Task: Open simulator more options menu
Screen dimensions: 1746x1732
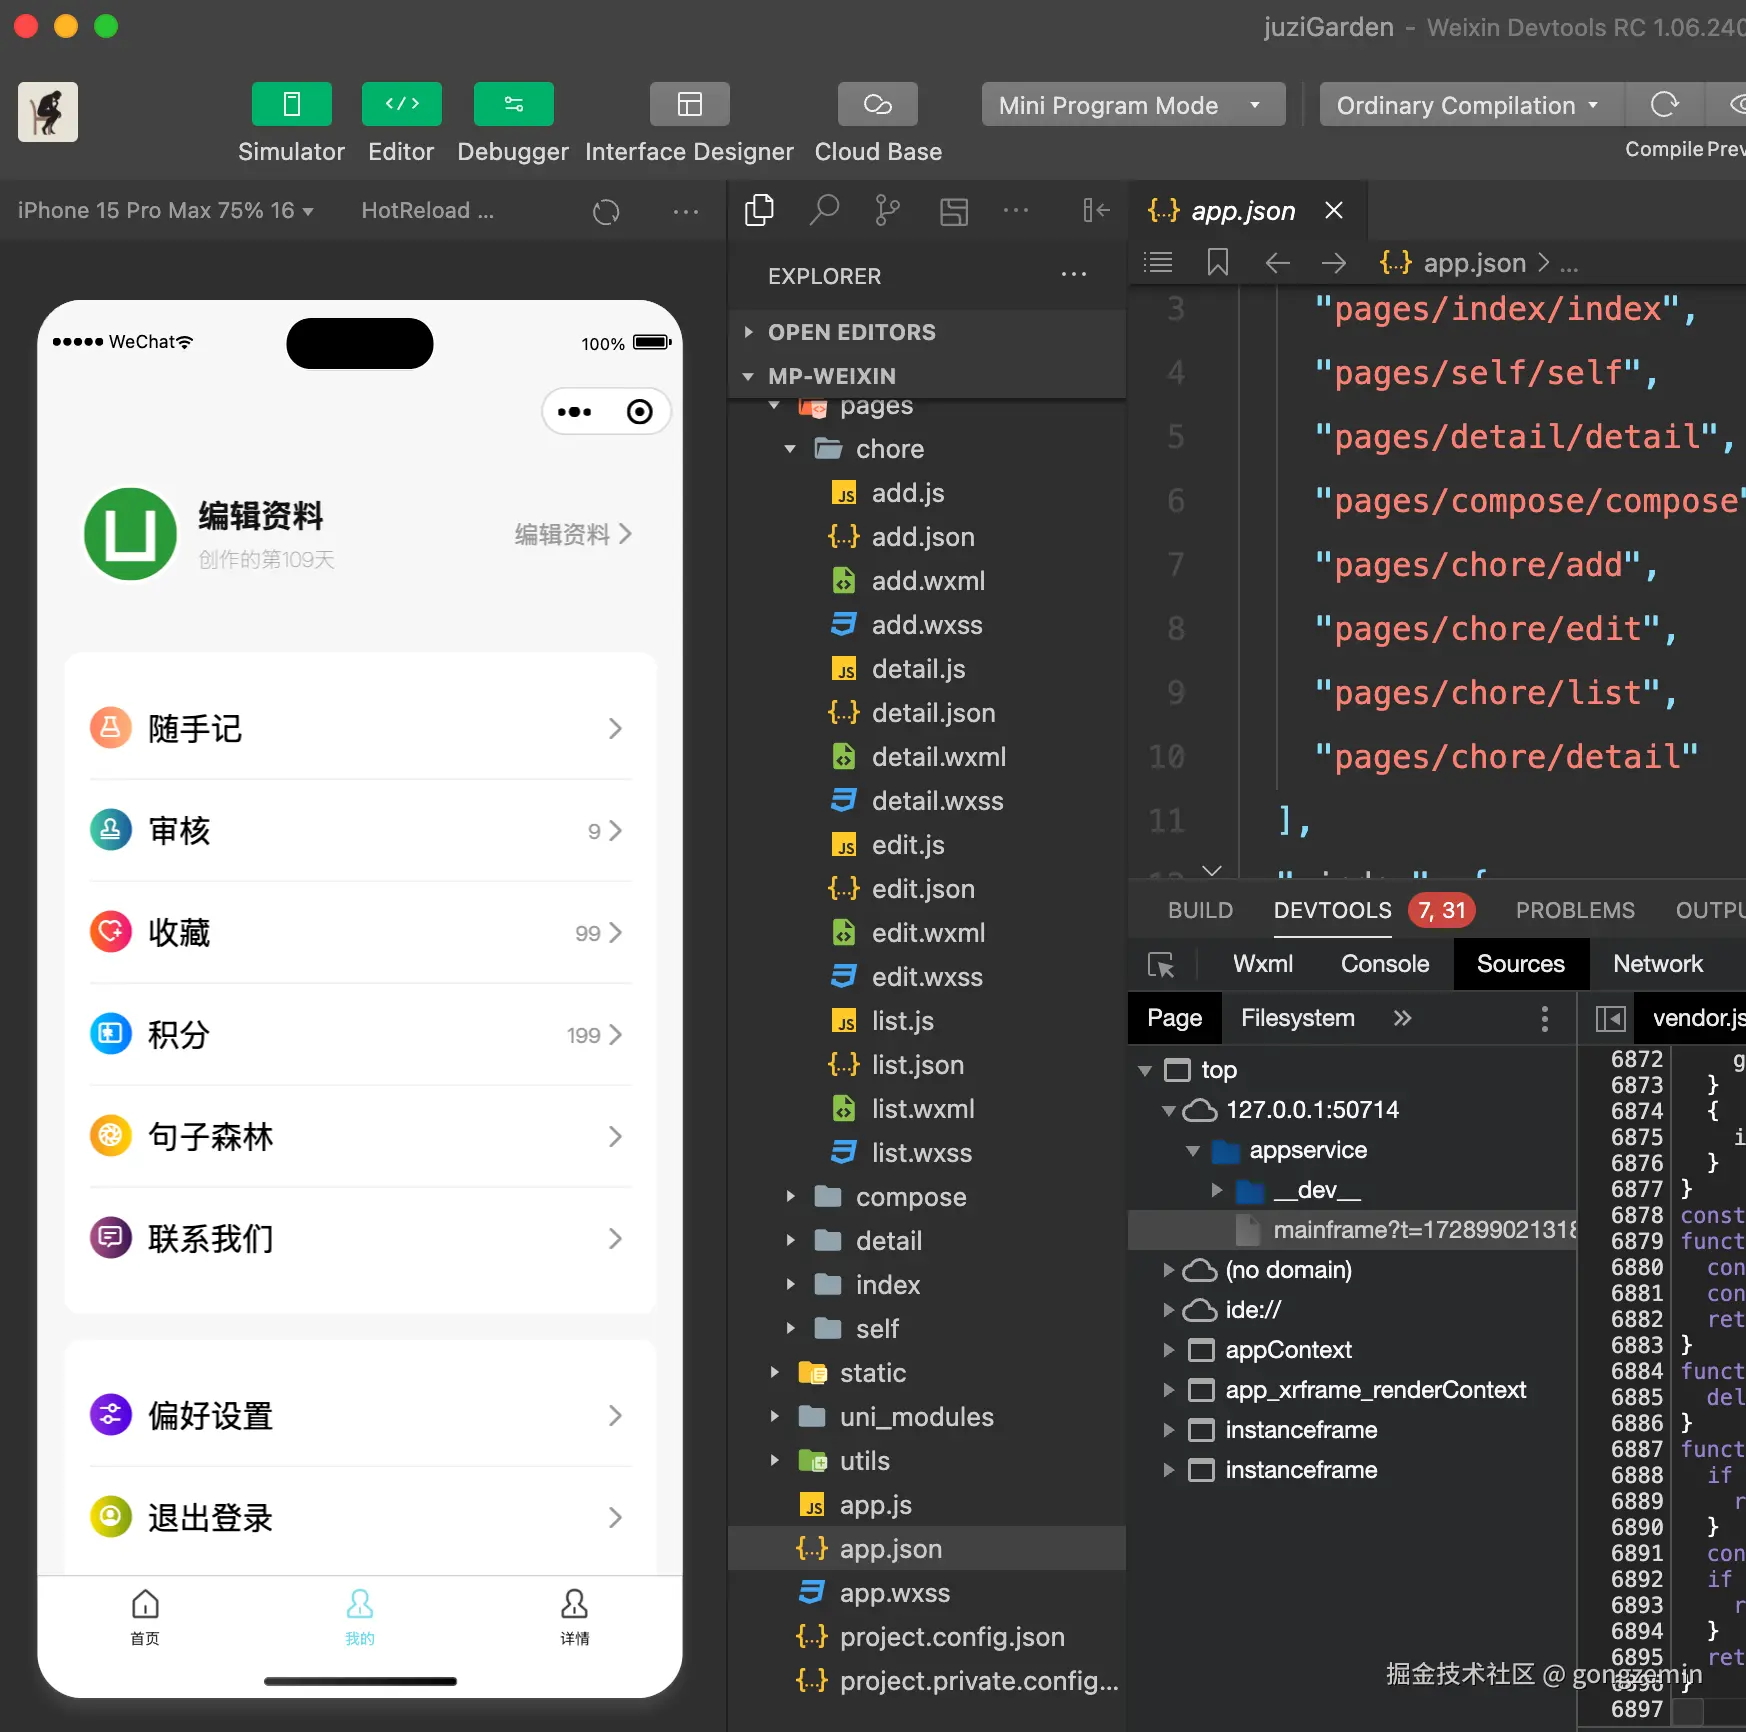Action: pyautogui.click(x=686, y=212)
